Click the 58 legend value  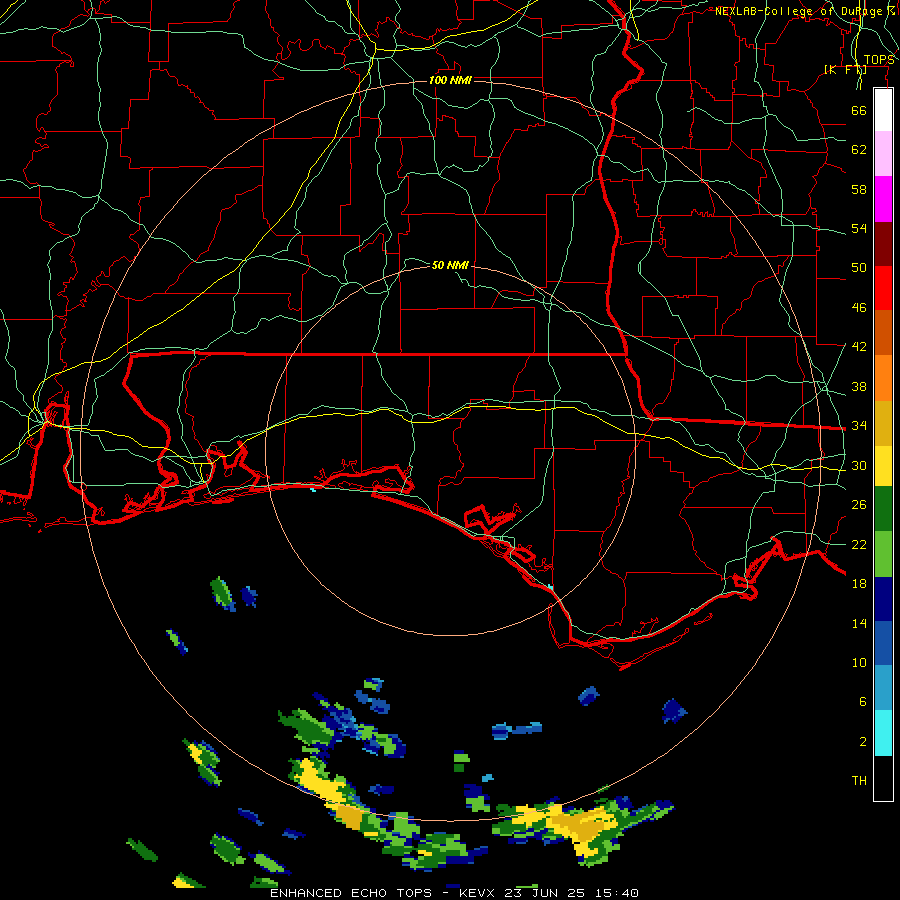pos(859,189)
